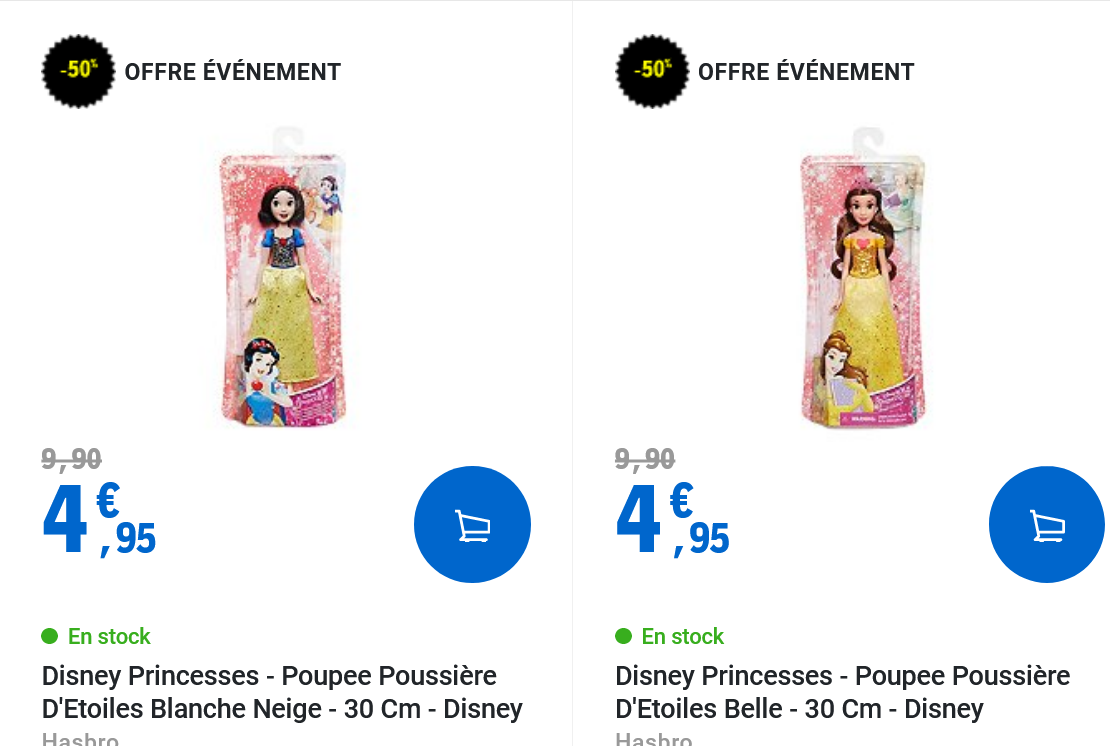
Task: Click the crossed-out 9,90 price on left card
Action: 70,458
